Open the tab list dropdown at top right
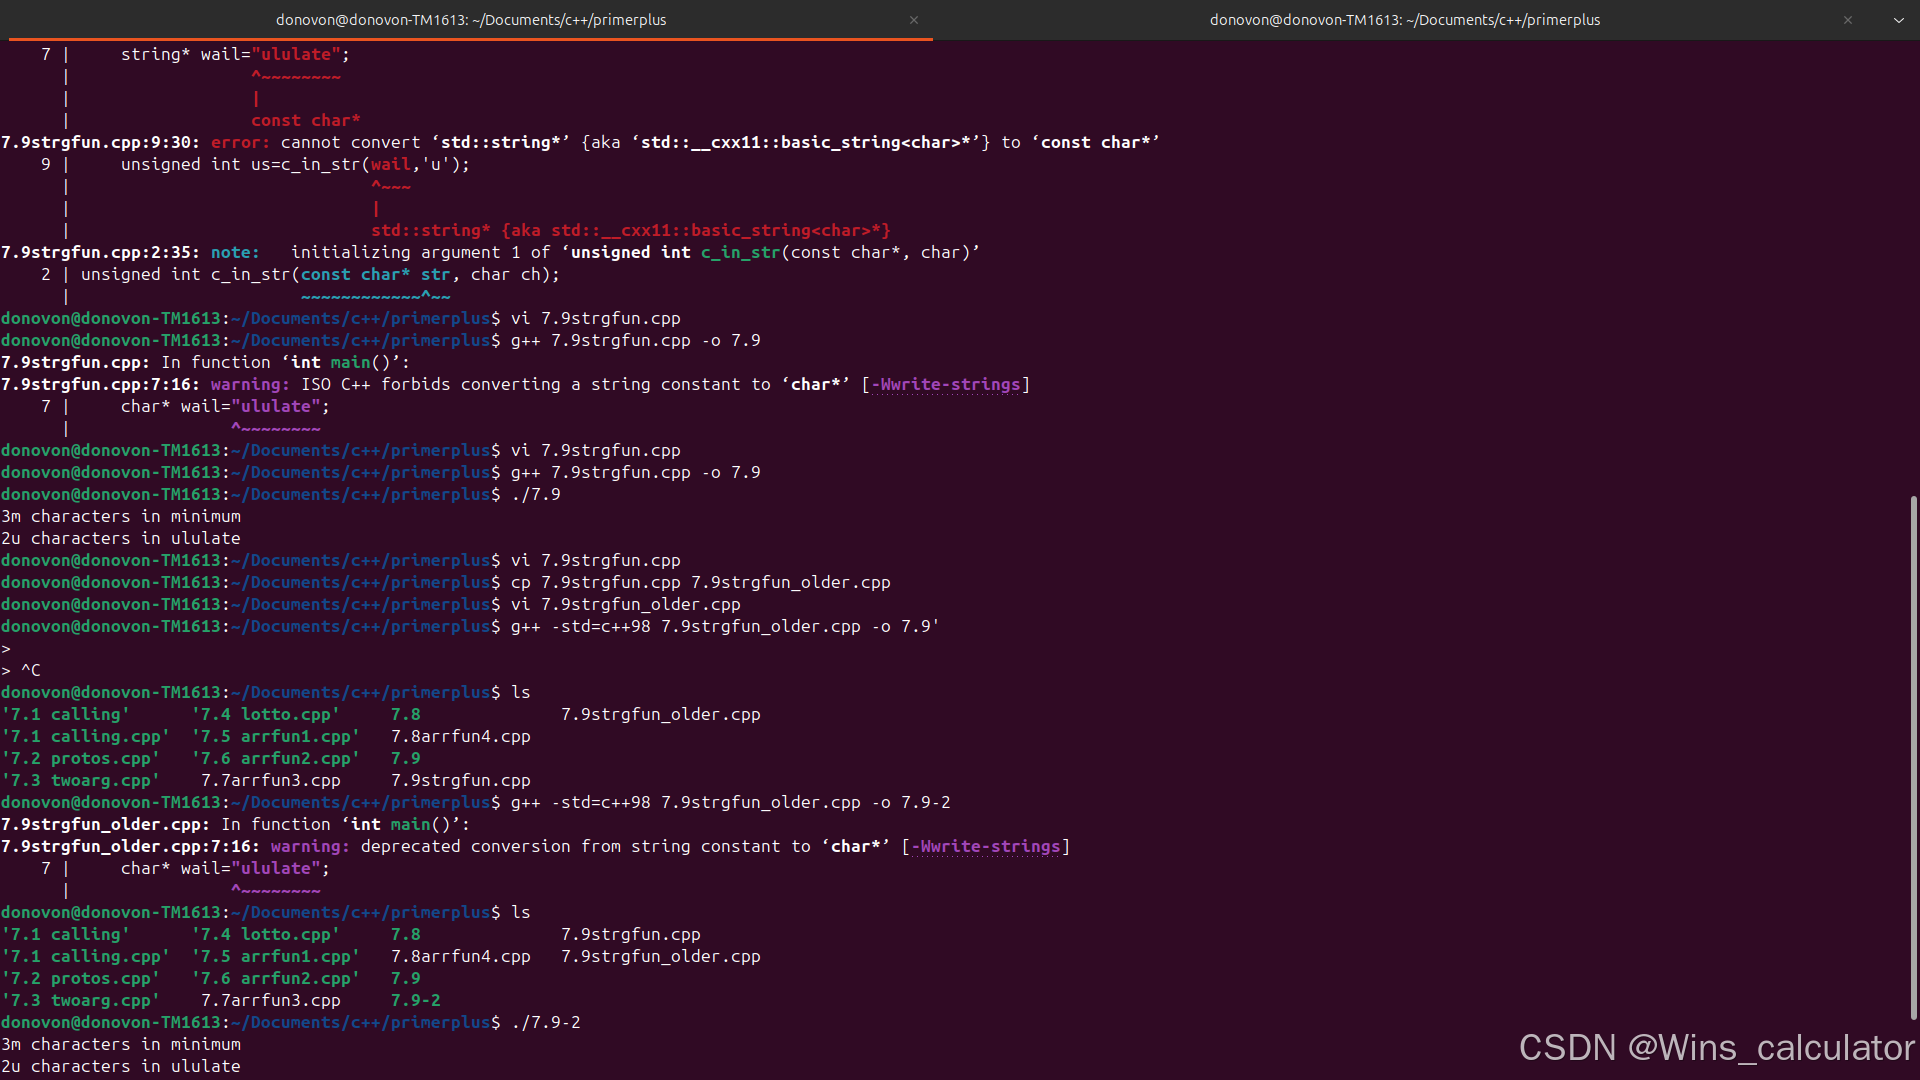The width and height of the screenshot is (1920, 1080). click(1897, 20)
